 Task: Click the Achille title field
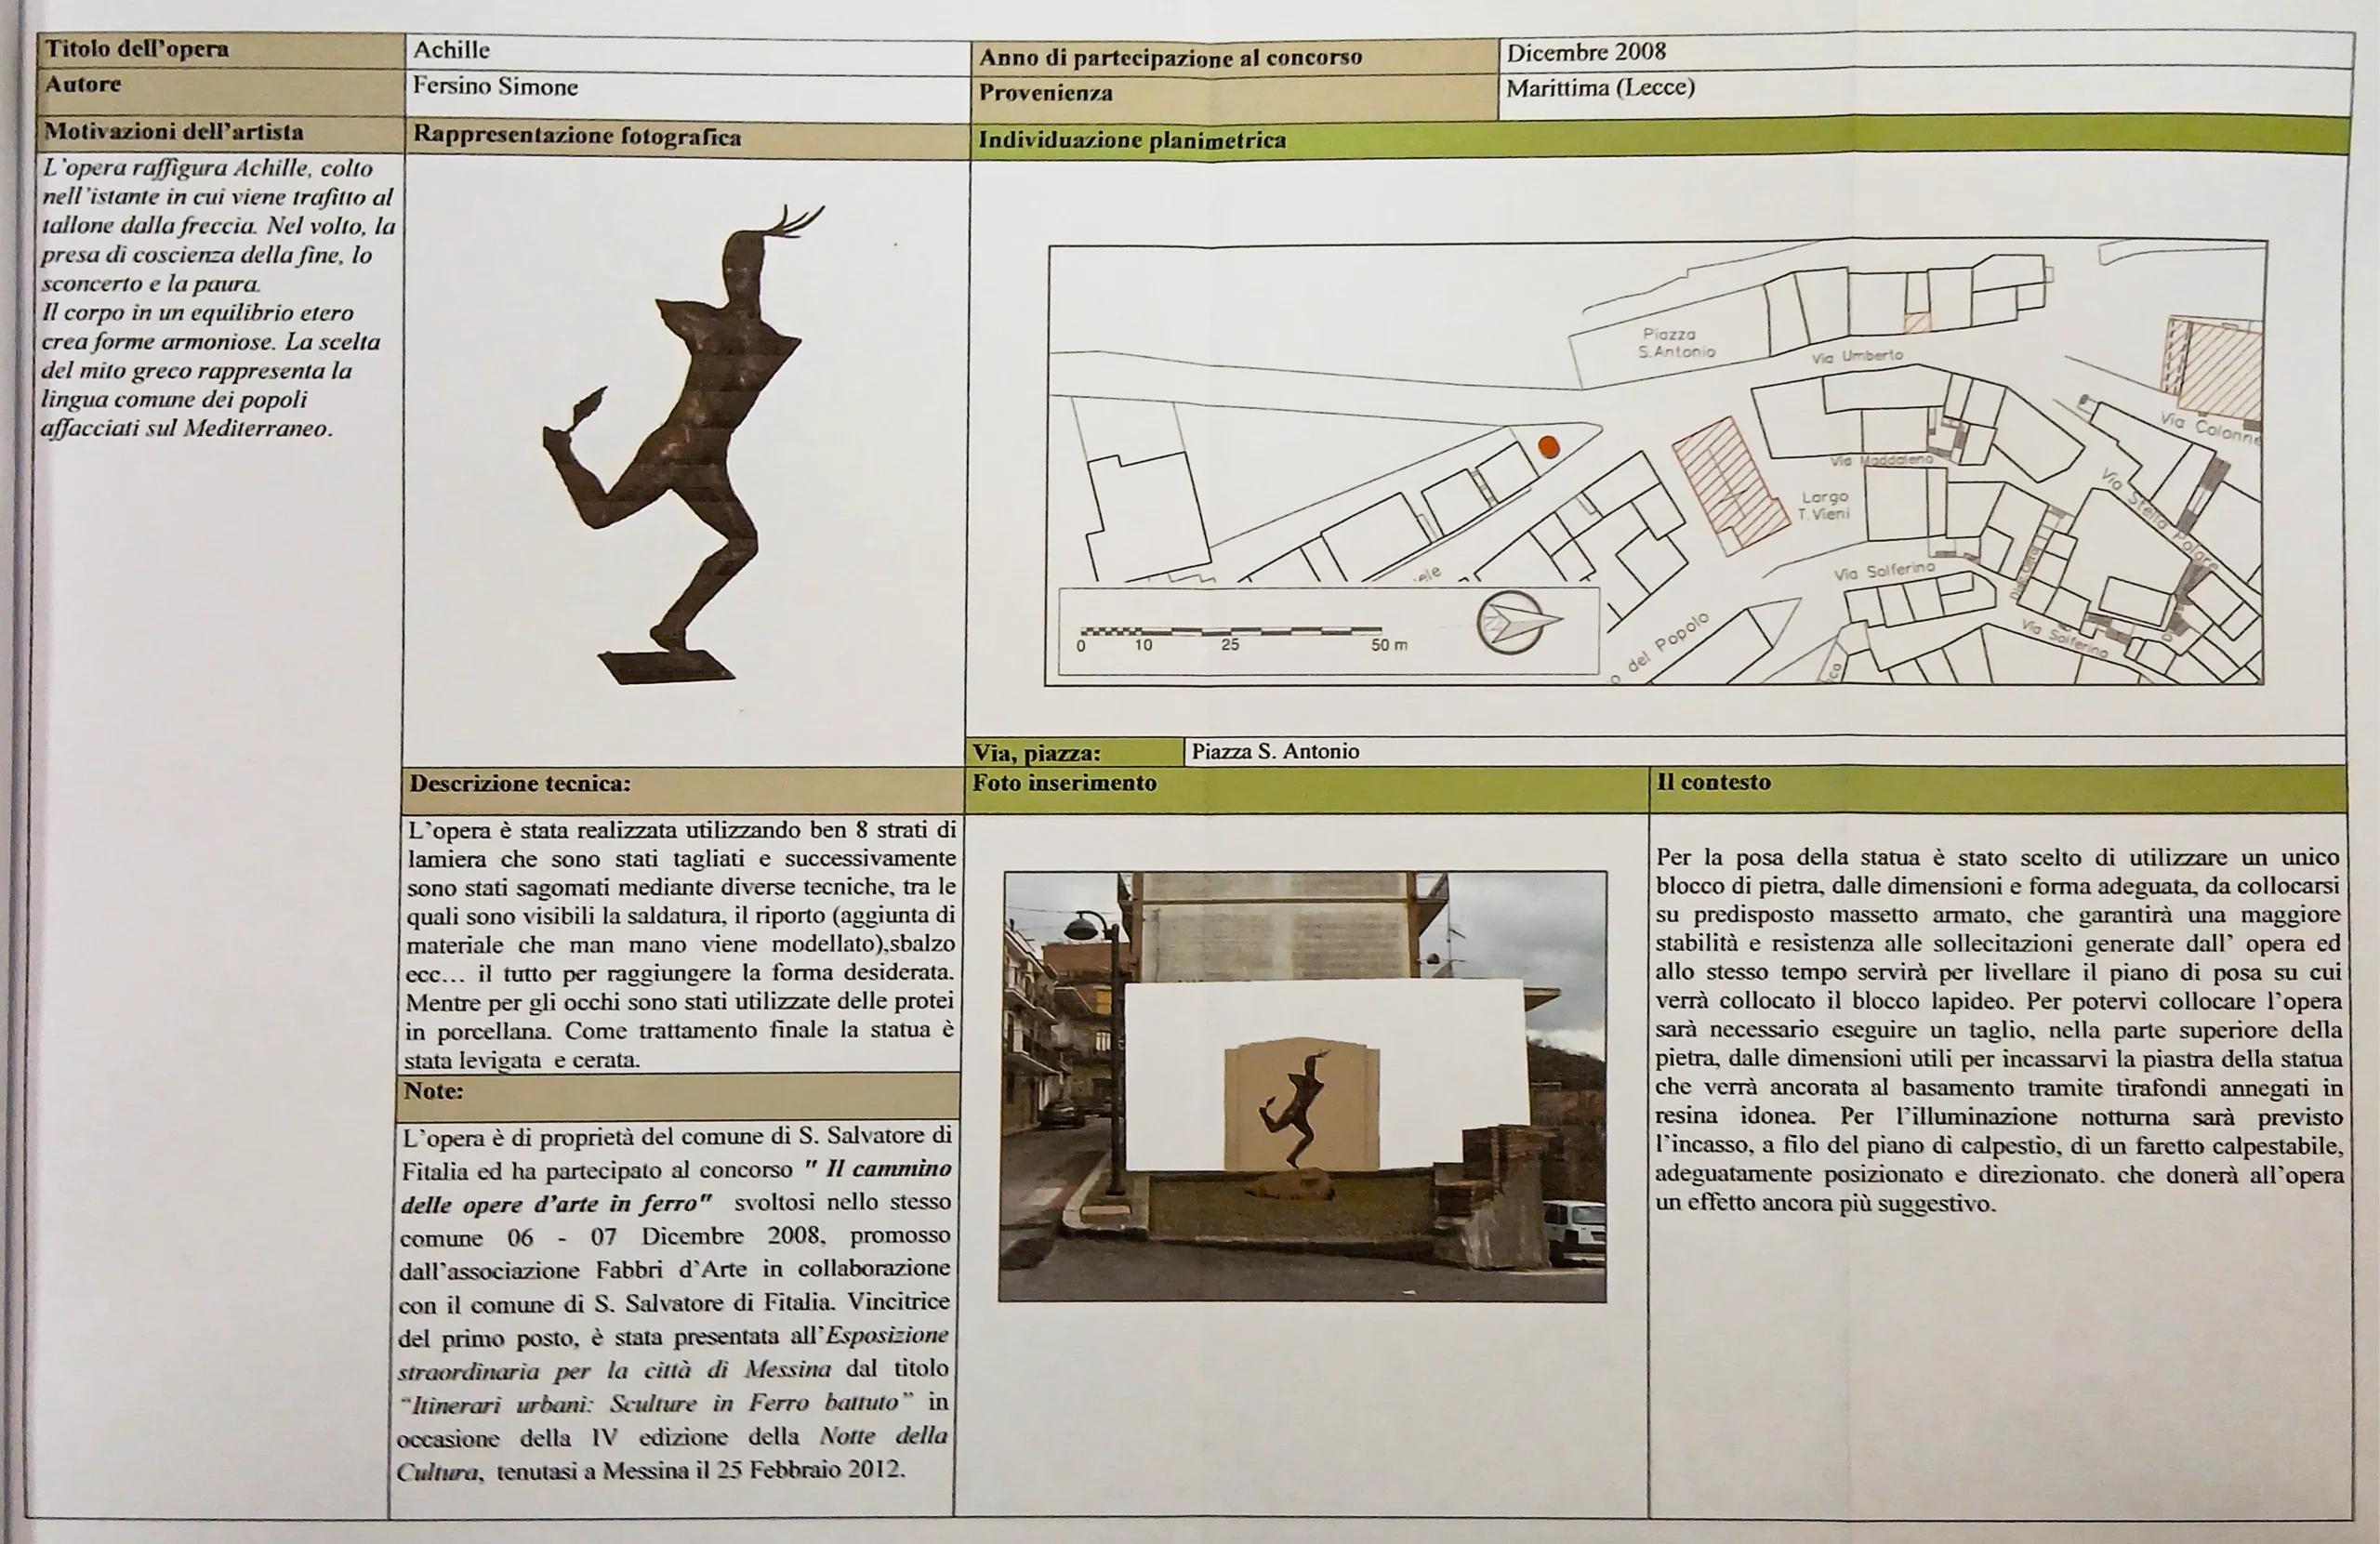point(452,50)
